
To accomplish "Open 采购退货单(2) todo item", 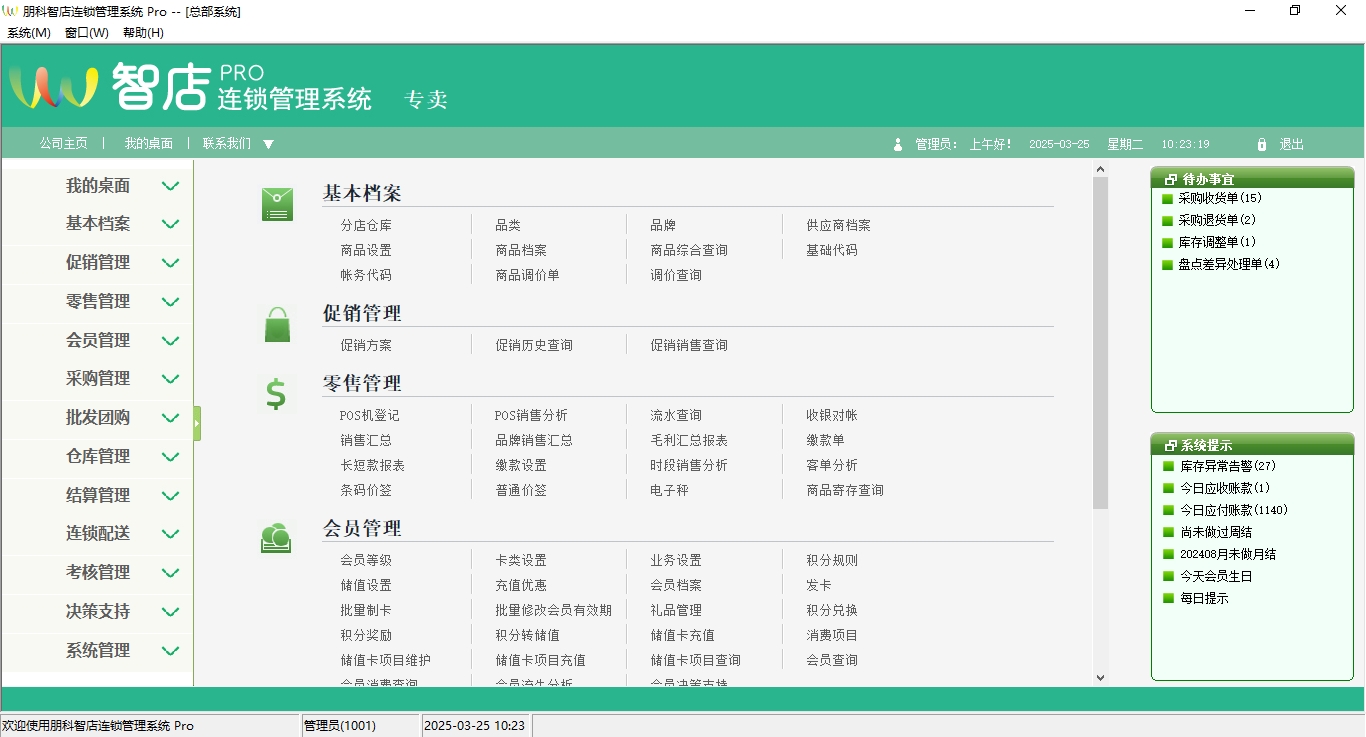I will [1217, 220].
